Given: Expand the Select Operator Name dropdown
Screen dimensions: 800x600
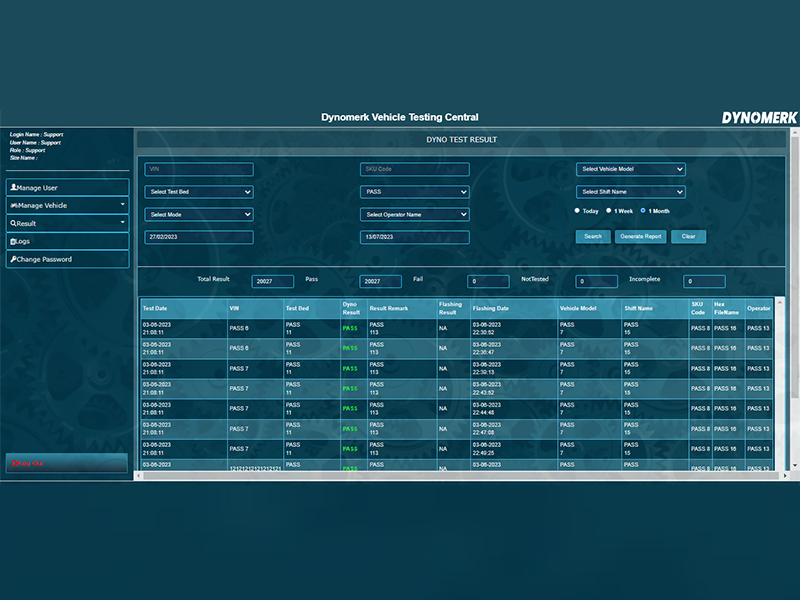Looking at the screenshot, I should coord(414,214).
